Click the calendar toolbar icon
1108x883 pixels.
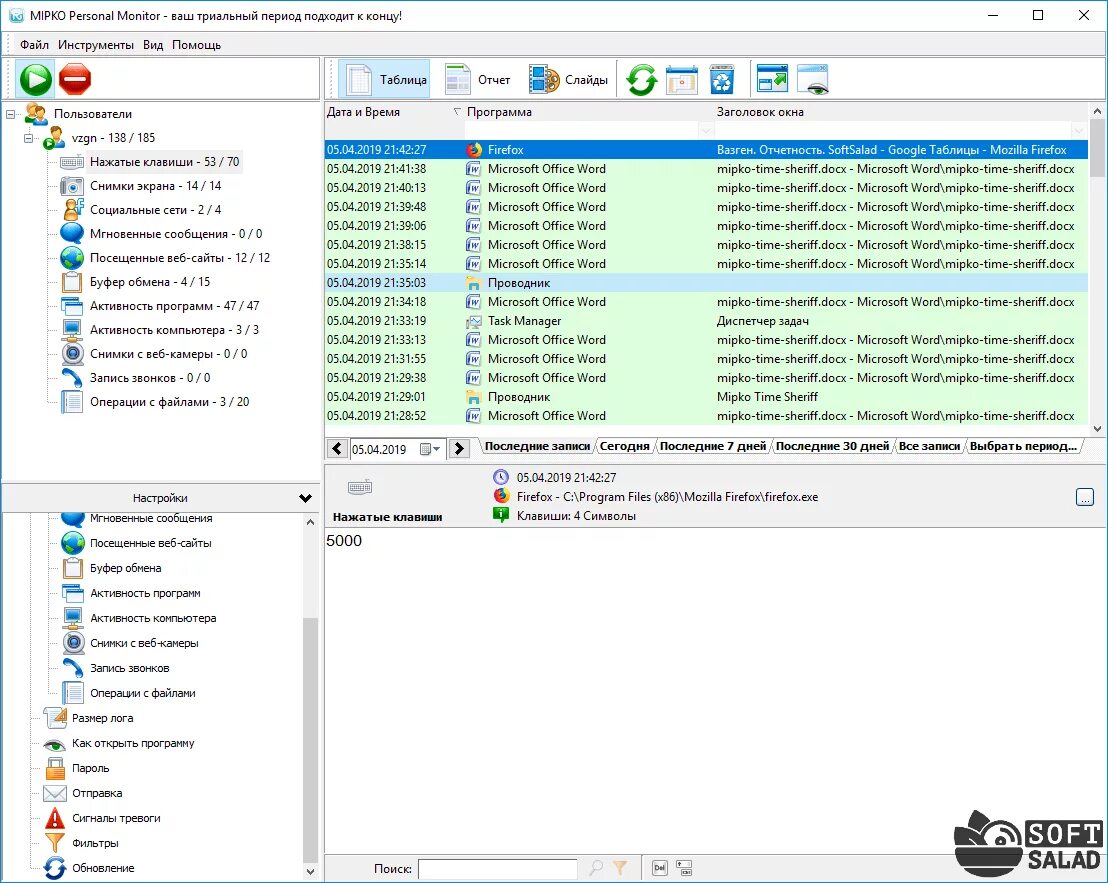682,80
